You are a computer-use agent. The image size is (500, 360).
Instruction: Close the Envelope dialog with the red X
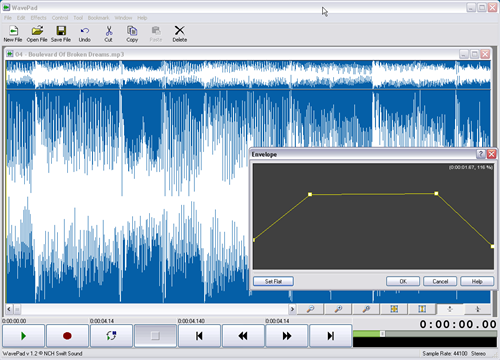point(491,154)
